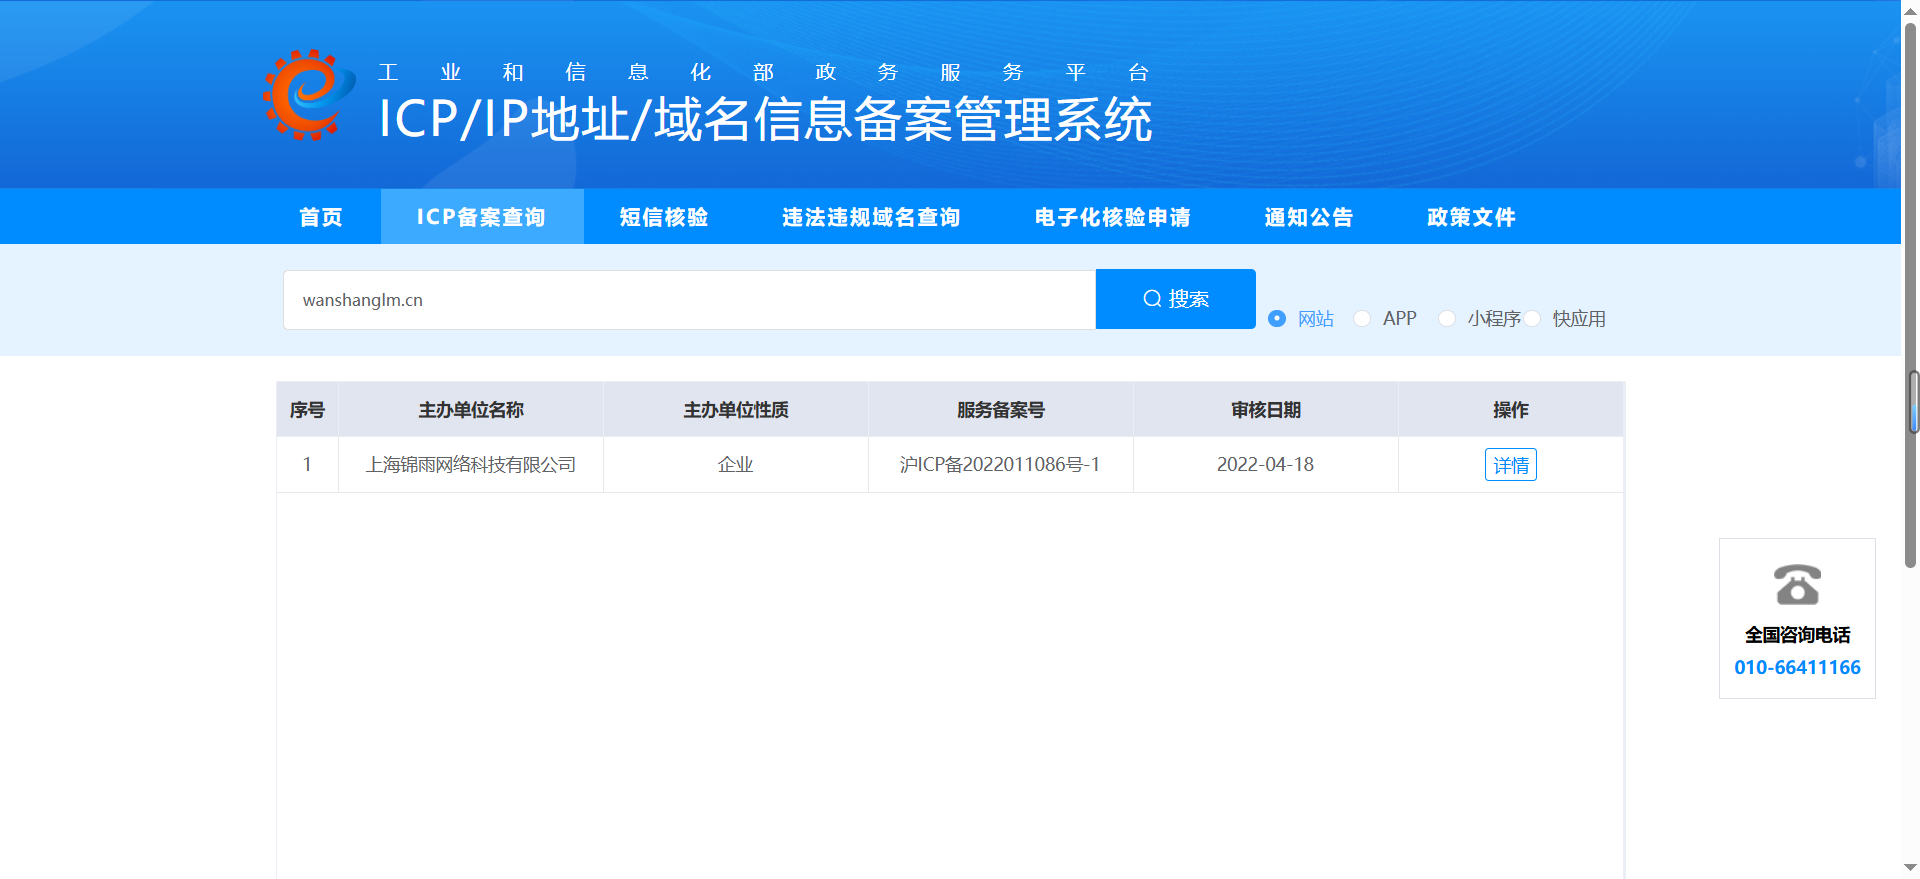
Task: Click the 企业 unit type cell
Action: [x=736, y=465]
